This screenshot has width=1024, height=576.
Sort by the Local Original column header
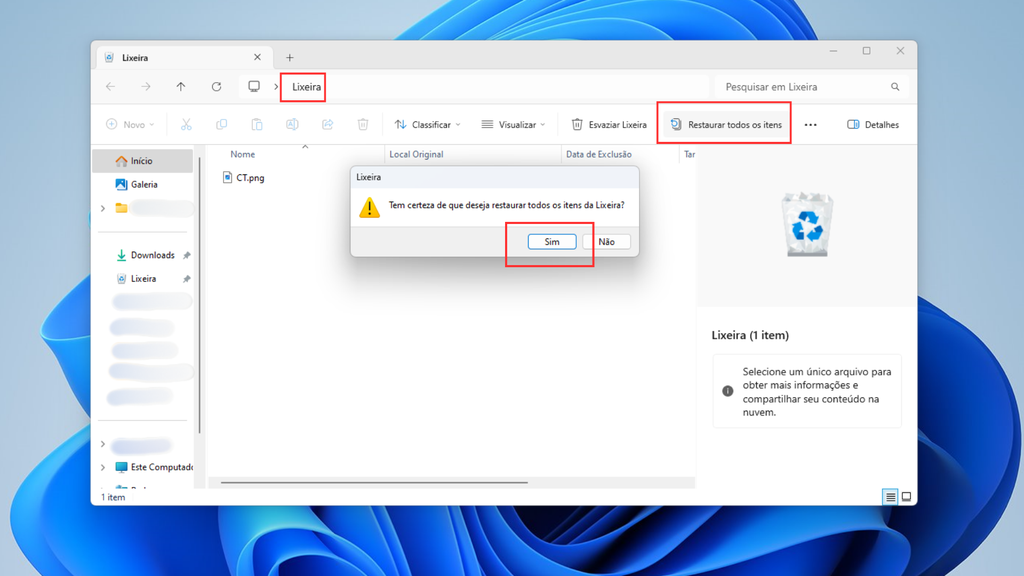point(416,154)
